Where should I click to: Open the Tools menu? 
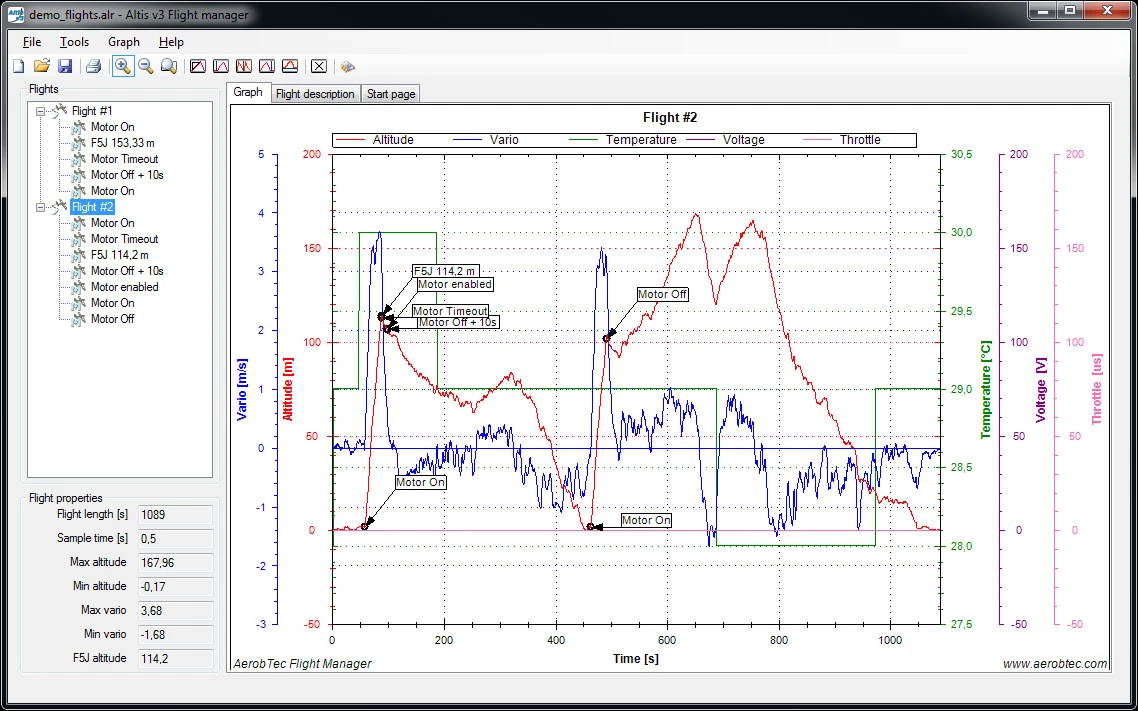(74, 42)
